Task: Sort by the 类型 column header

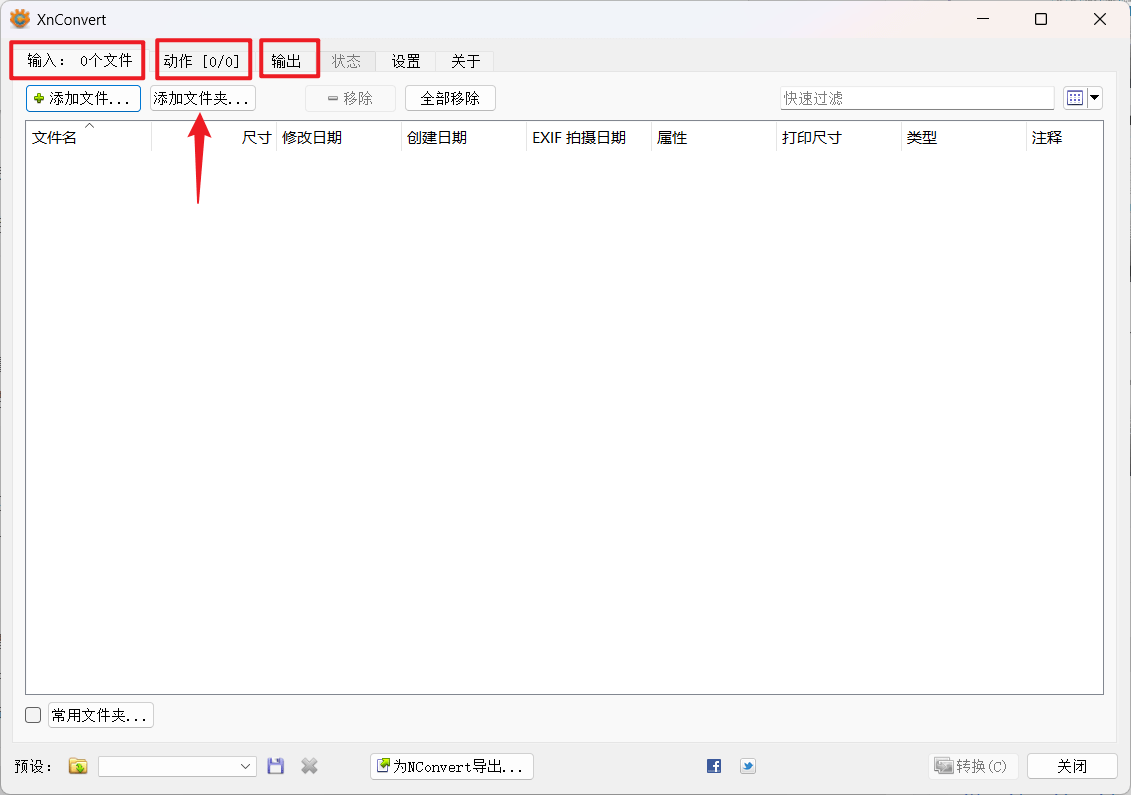Action: tap(964, 137)
